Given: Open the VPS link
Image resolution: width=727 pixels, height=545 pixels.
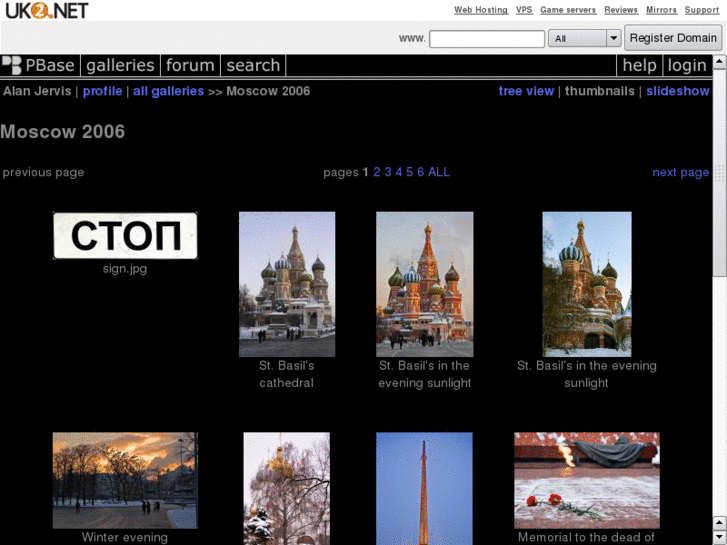Looking at the screenshot, I should pyautogui.click(x=524, y=10).
